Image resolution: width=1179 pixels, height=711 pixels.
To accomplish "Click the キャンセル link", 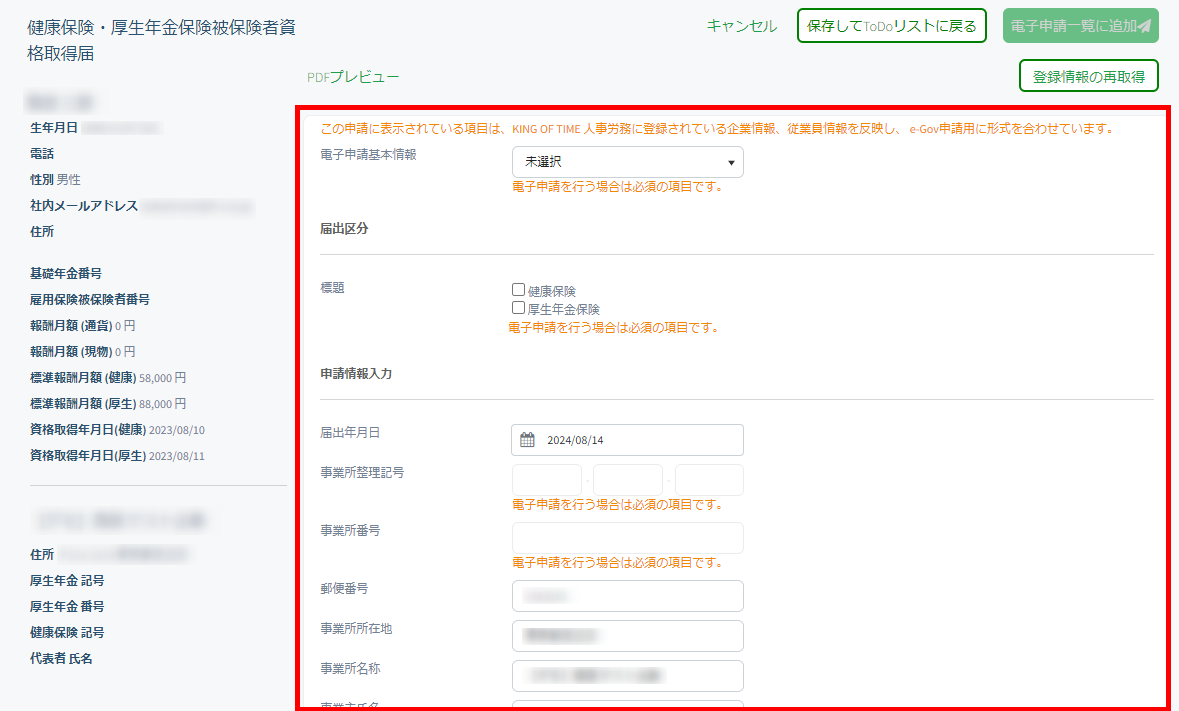I will [741, 26].
